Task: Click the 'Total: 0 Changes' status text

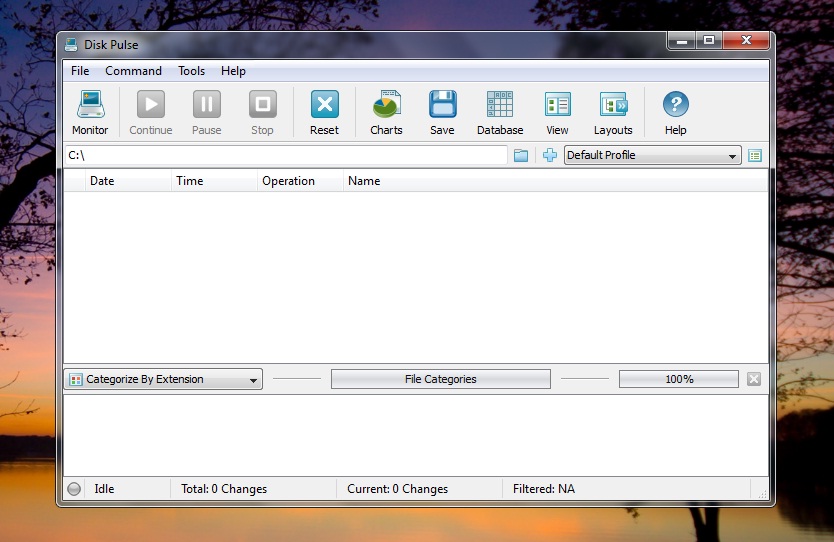Action: pos(224,489)
